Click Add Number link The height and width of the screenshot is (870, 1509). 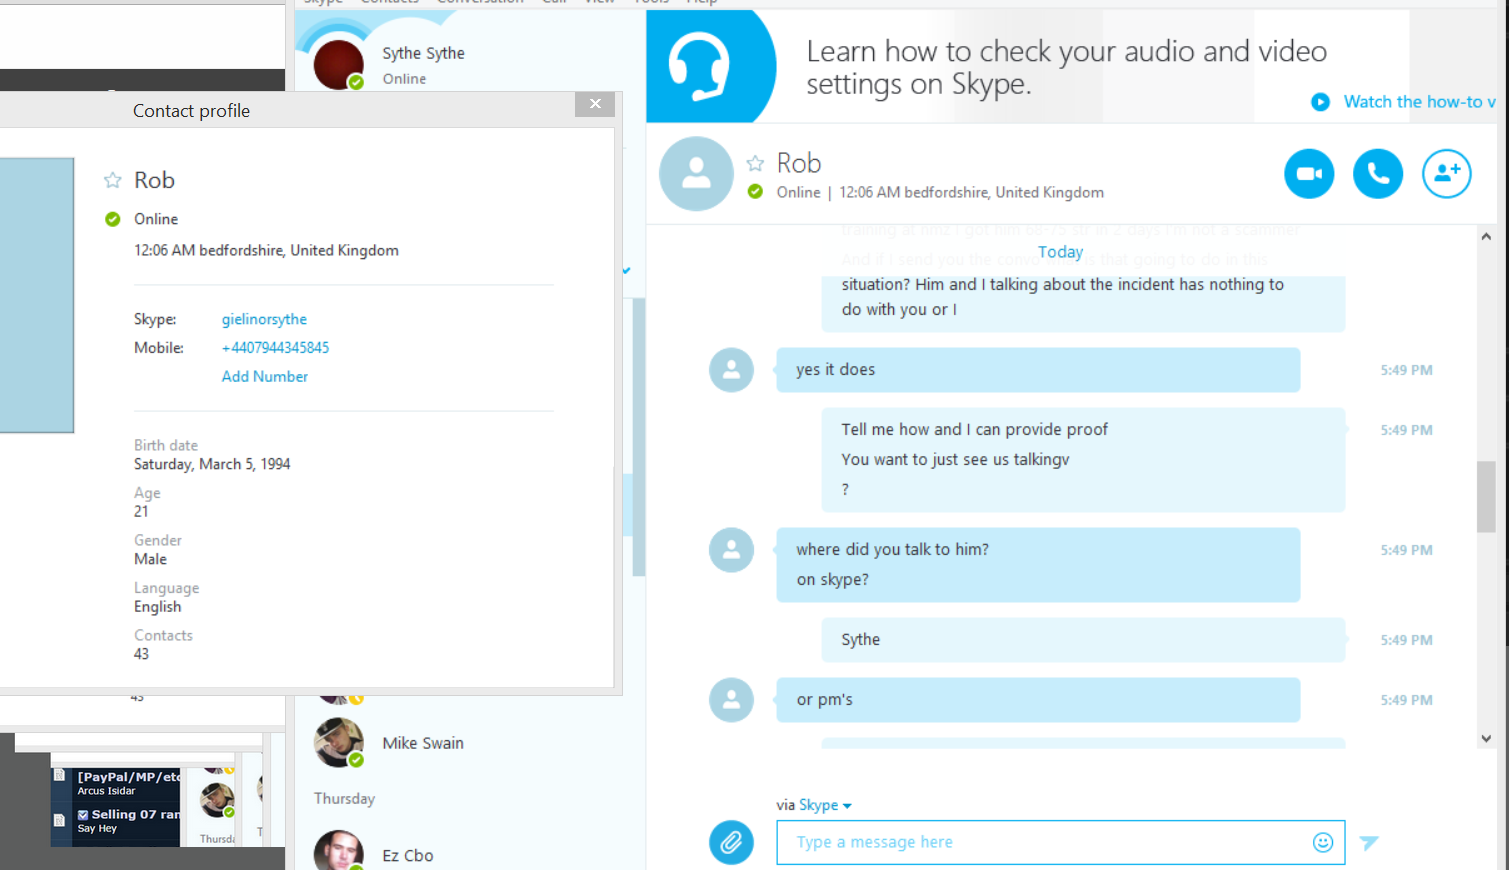(265, 377)
